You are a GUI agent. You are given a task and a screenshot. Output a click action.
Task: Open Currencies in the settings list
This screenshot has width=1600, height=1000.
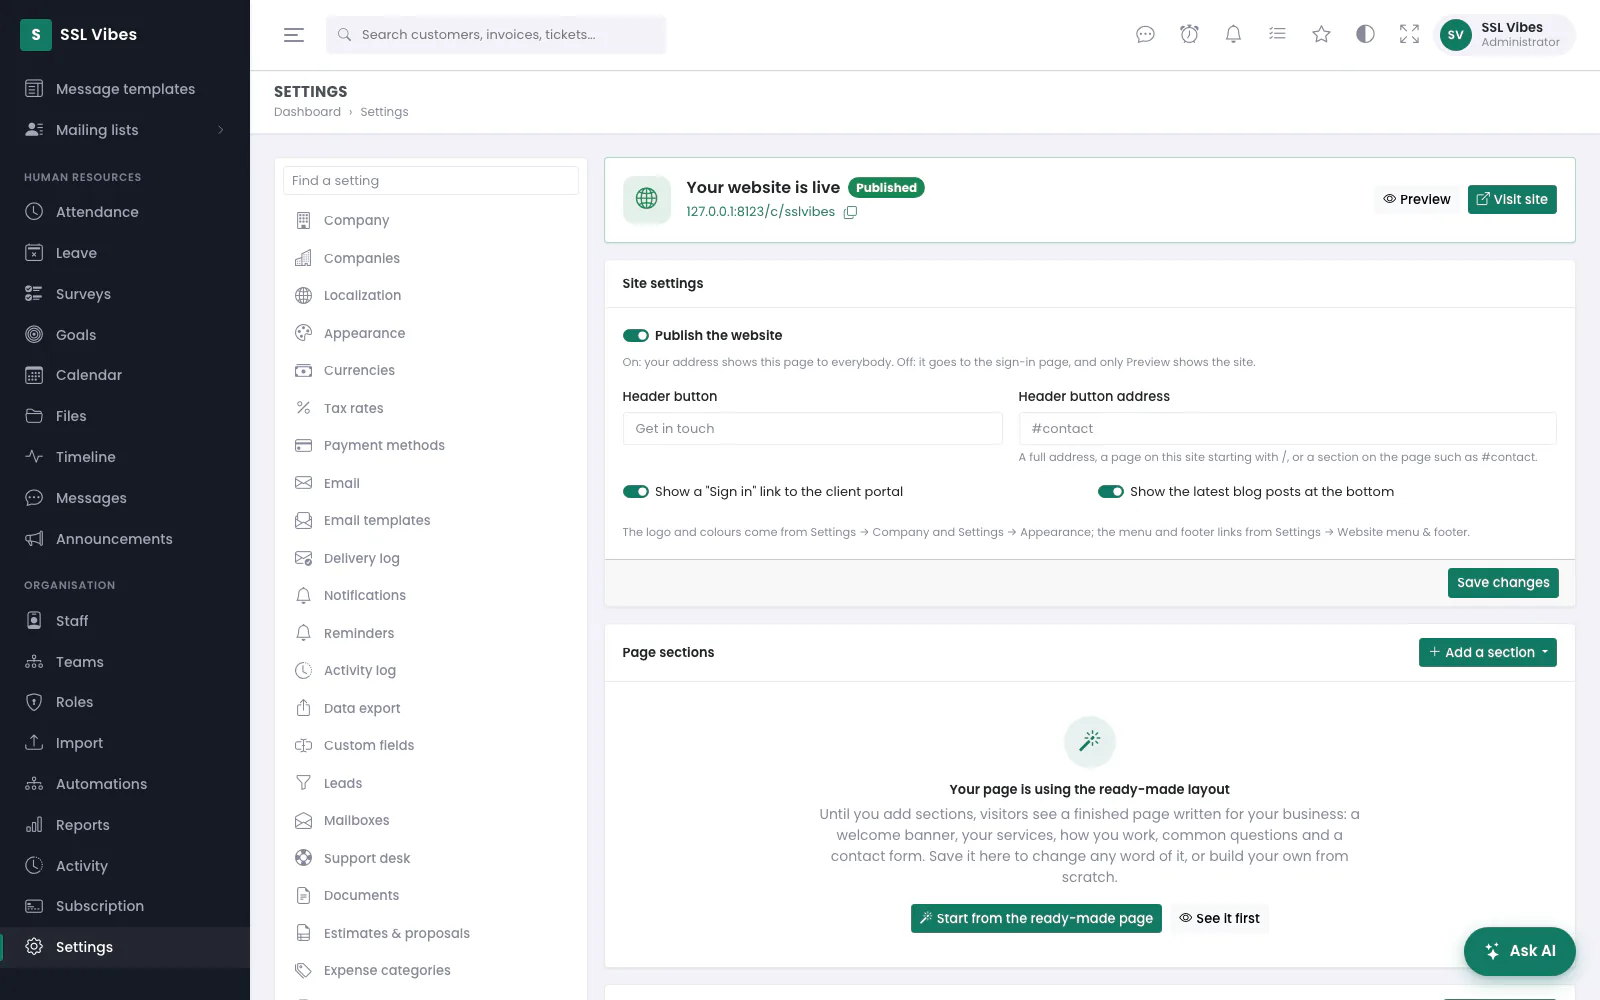point(431,371)
